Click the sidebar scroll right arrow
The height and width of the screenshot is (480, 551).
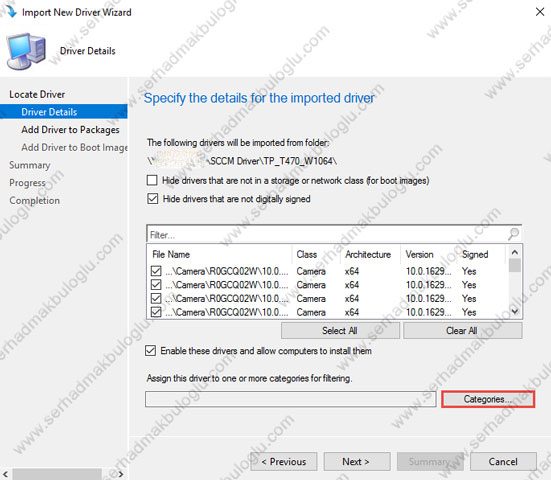point(121,474)
